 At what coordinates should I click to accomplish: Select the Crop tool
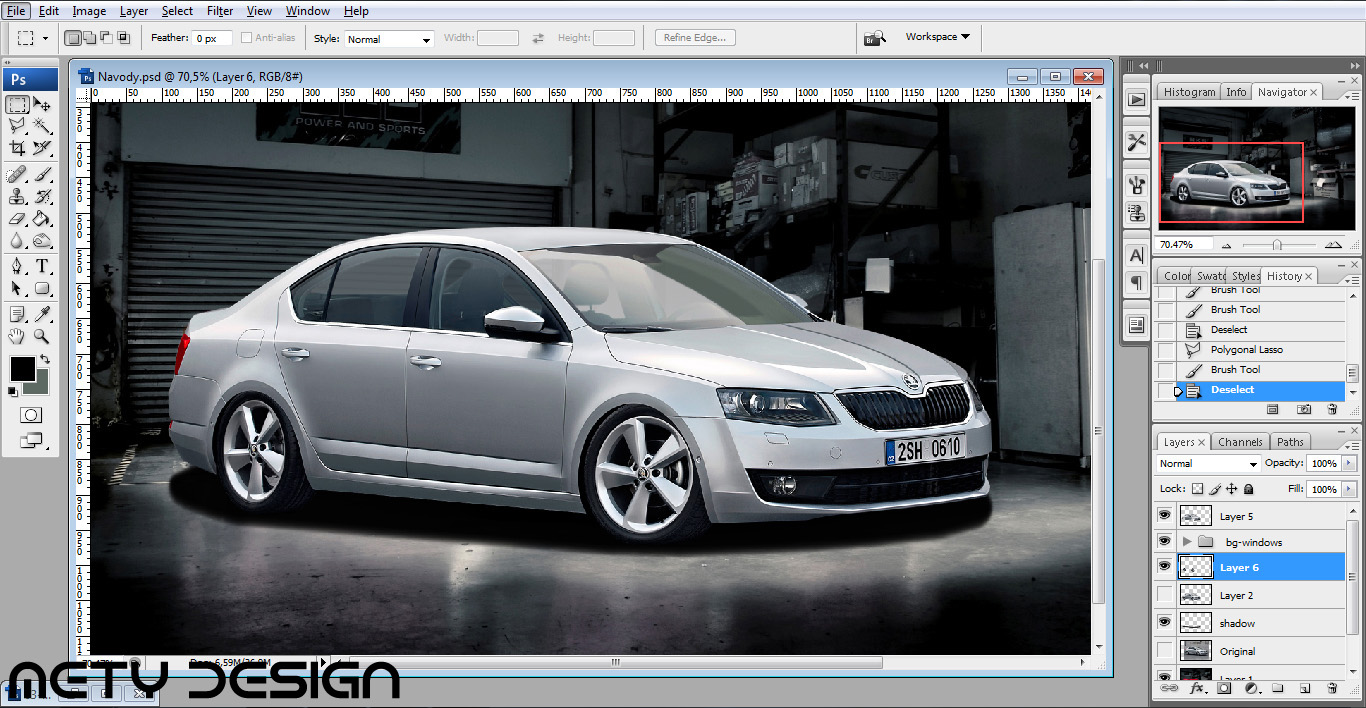tap(17, 148)
